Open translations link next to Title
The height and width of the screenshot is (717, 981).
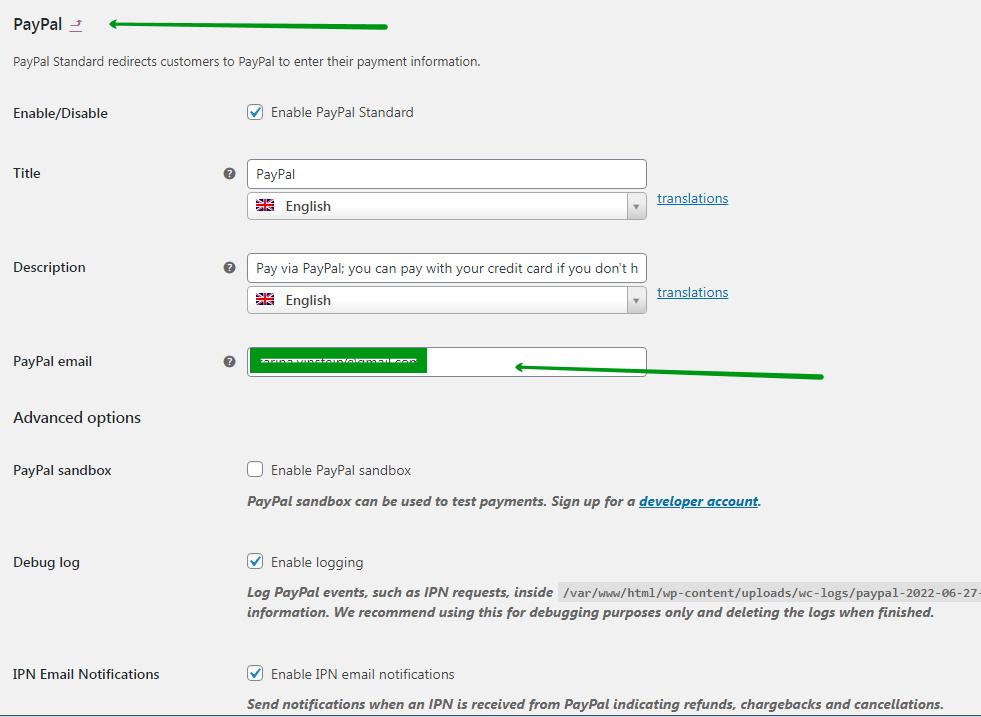click(x=692, y=199)
